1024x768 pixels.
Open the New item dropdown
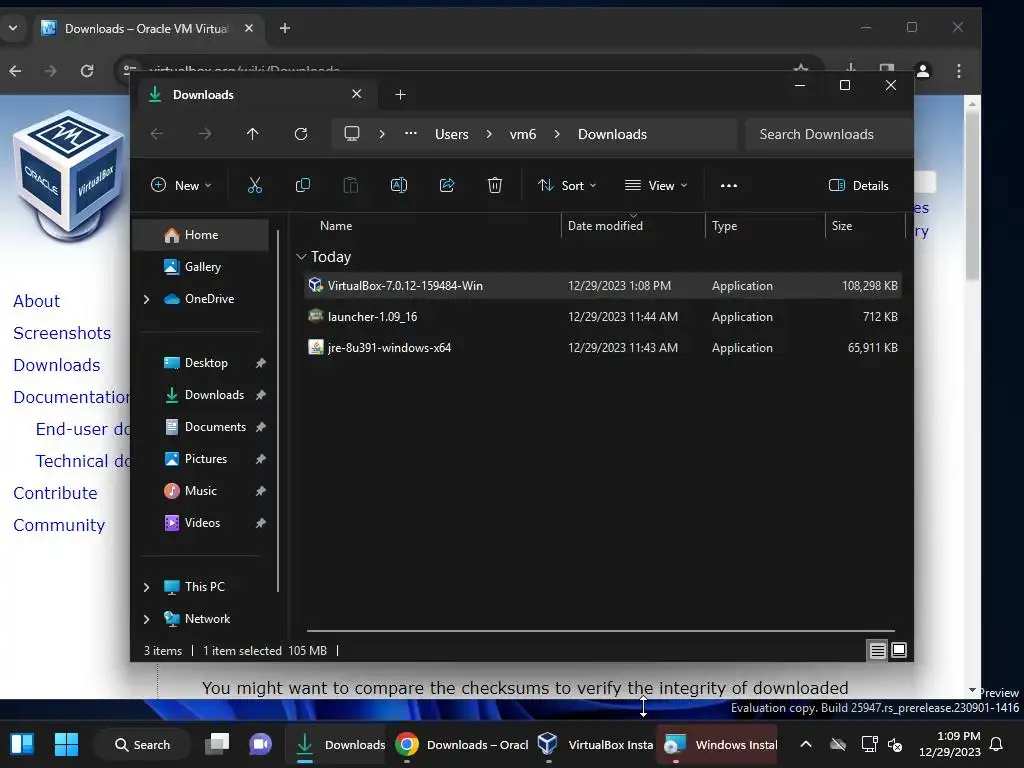182,185
